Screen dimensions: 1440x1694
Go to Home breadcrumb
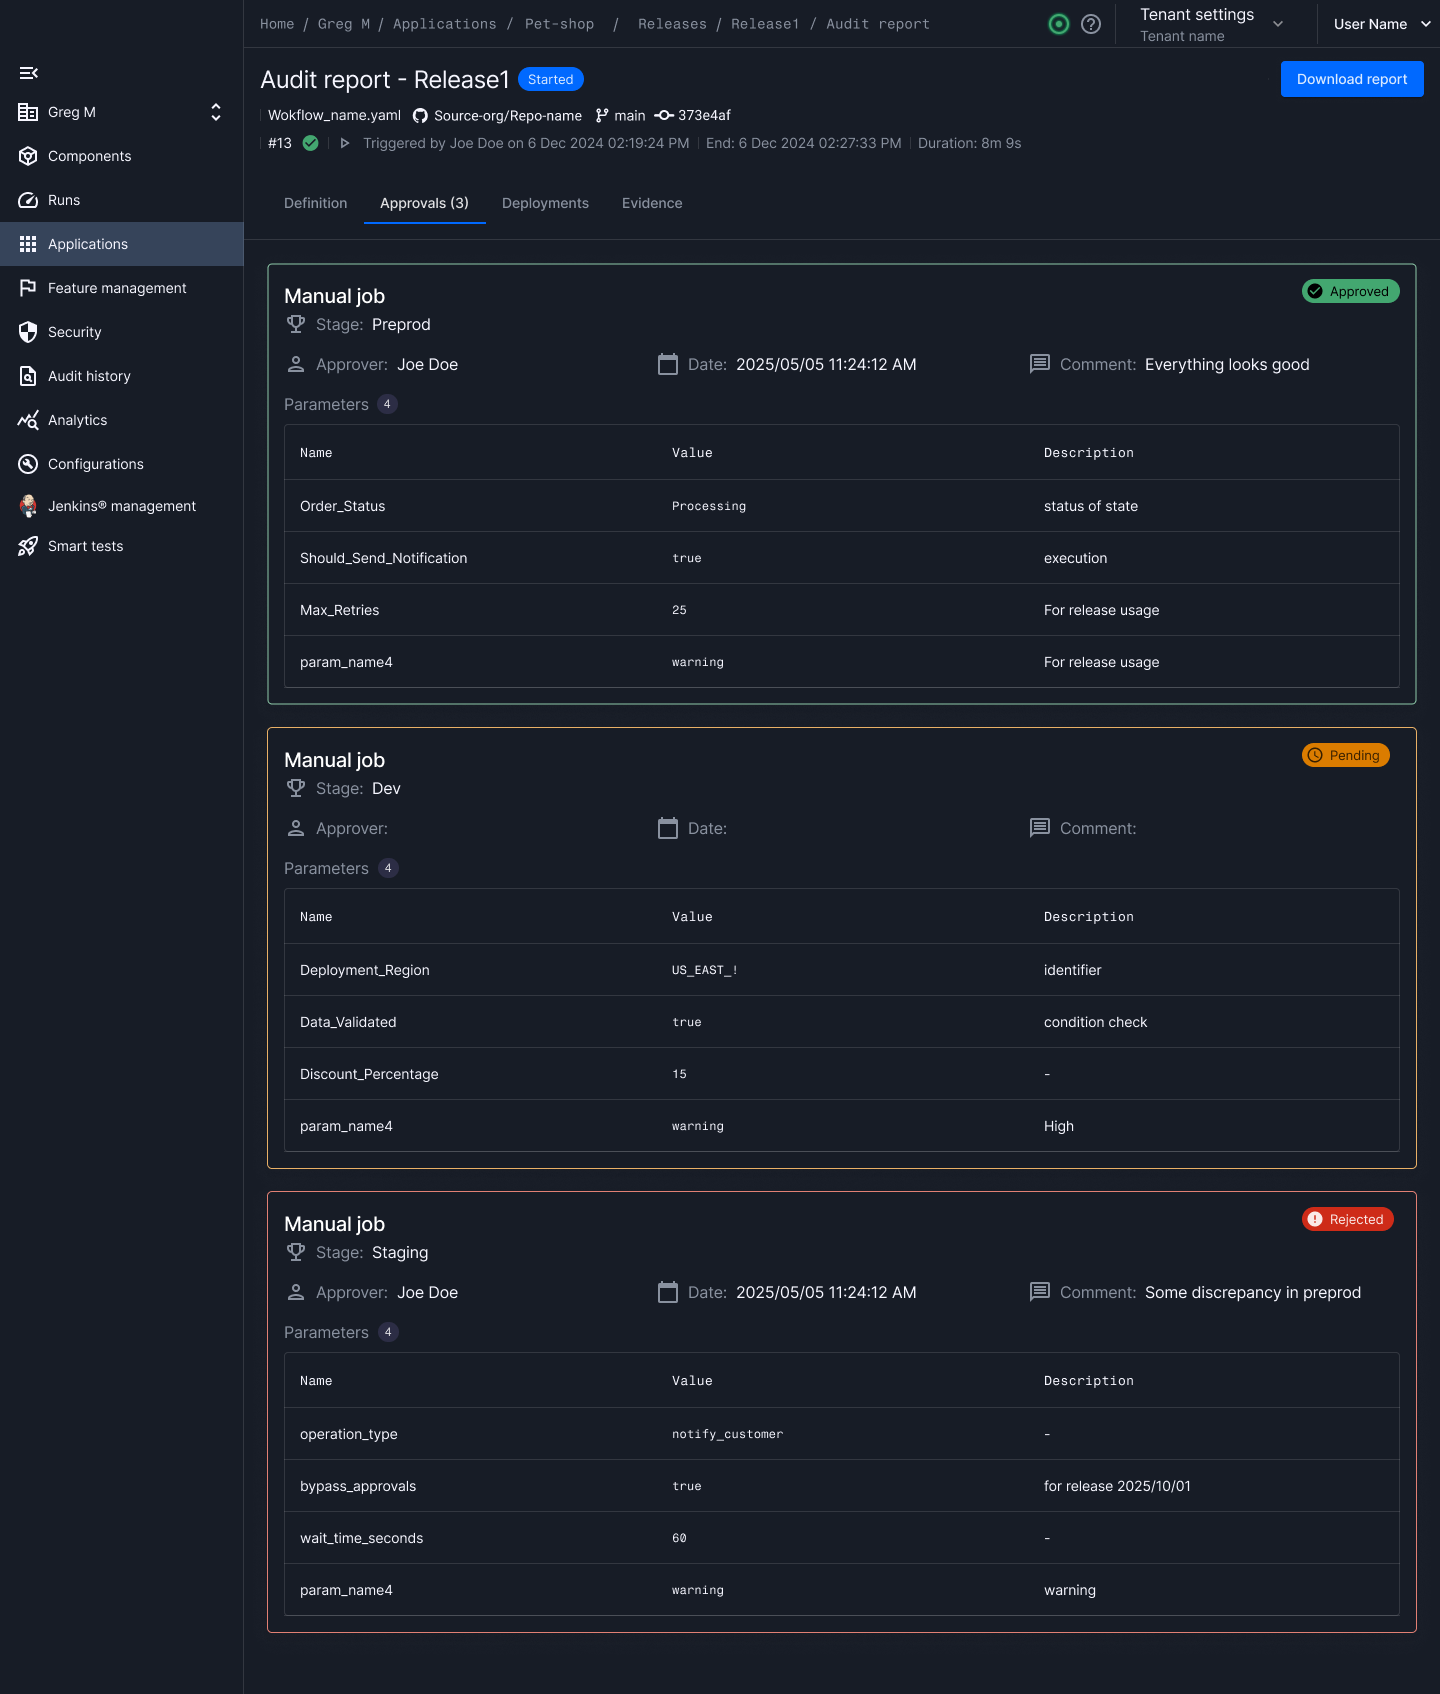coord(277,24)
